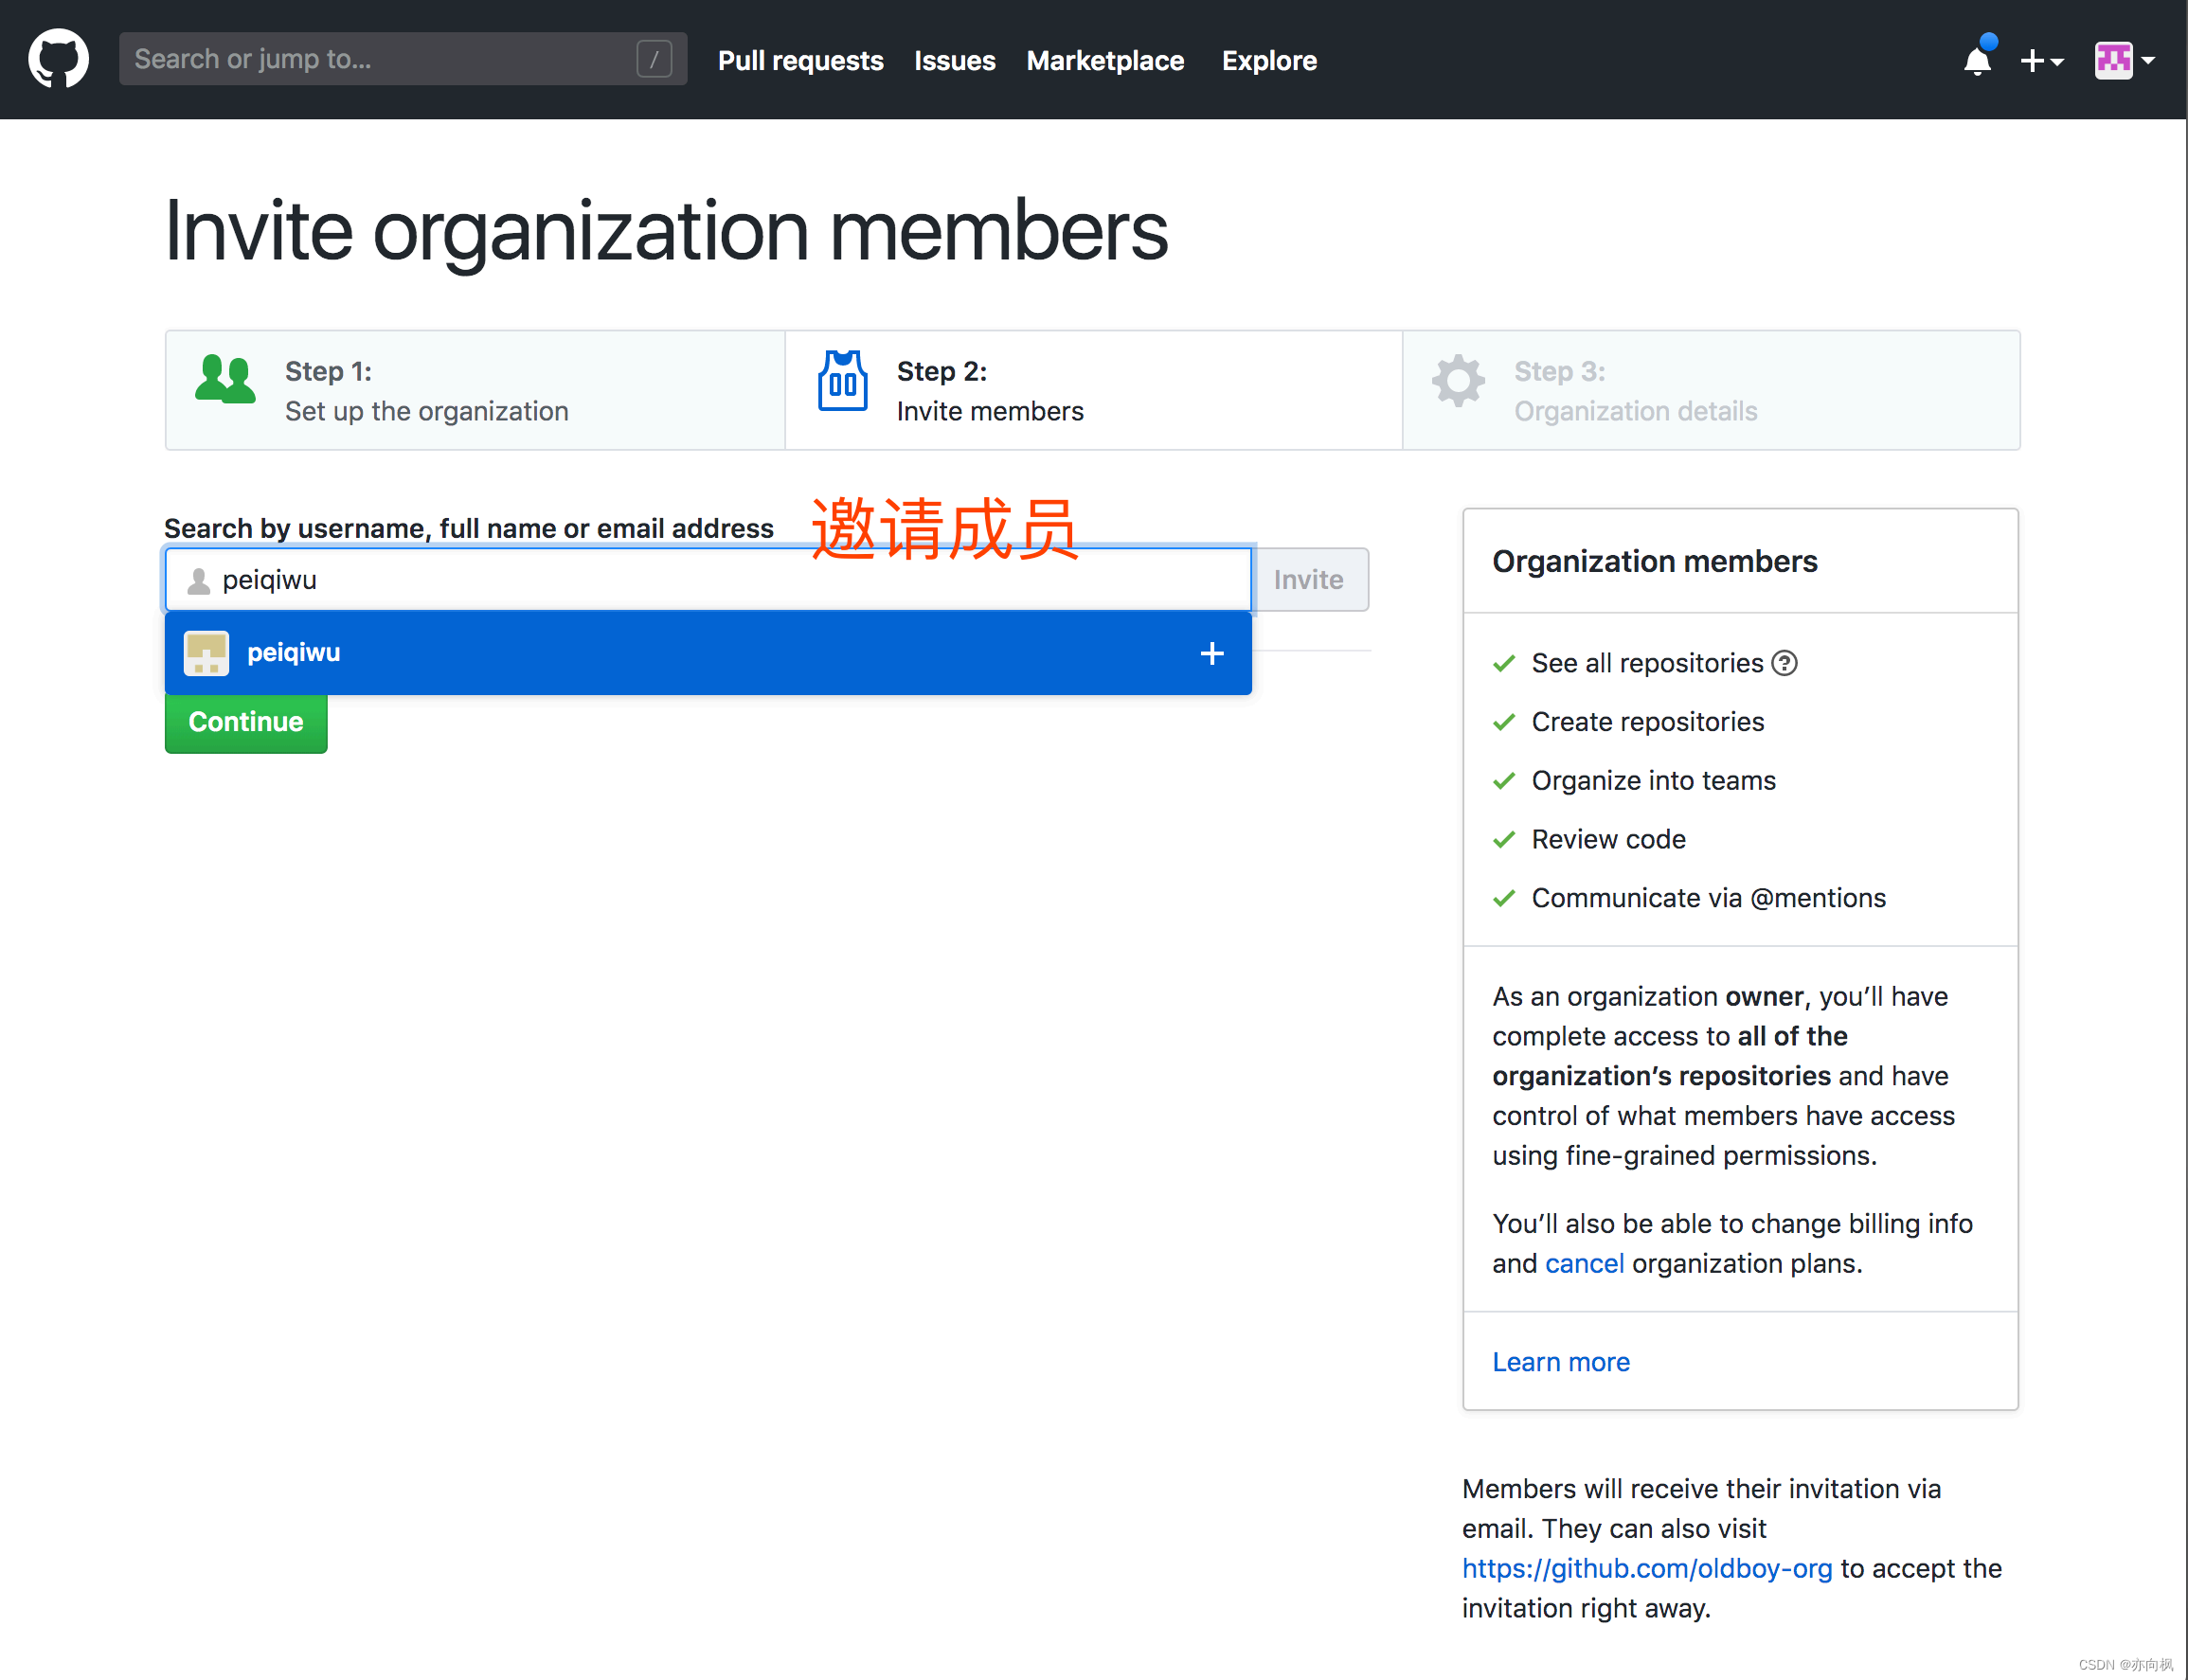Open the Explore page
2188x1680 pixels.
[x=1269, y=60]
